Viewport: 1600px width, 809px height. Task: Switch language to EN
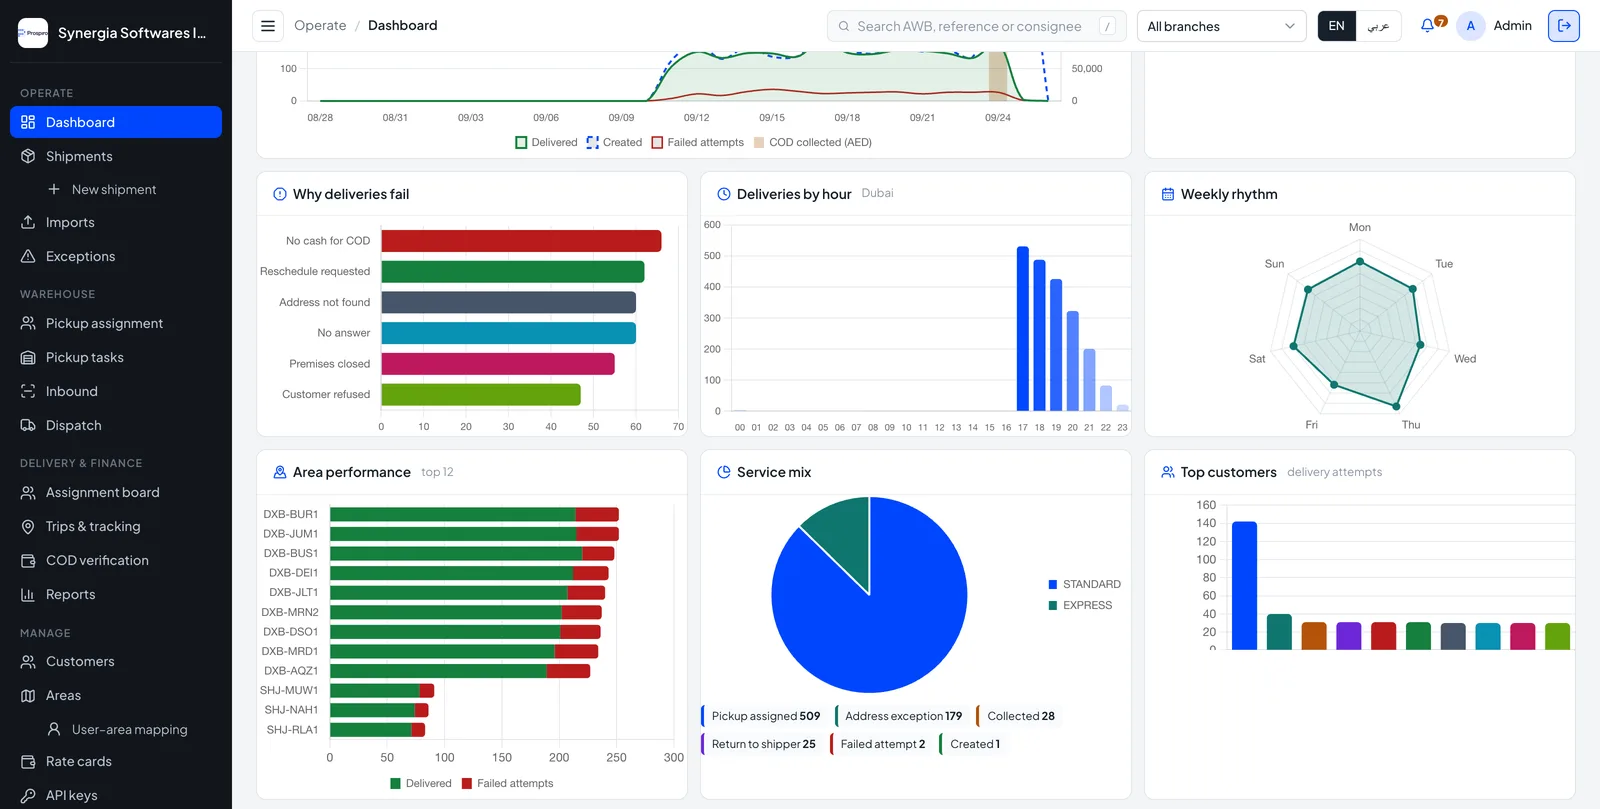click(x=1337, y=26)
